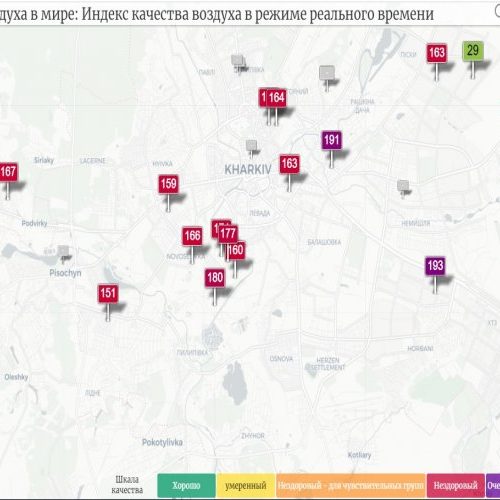Click the 151 AQI marker
Image resolution: width=500 pixels, height=500 pixels.
pyautogui.click(x=108, y=294)
